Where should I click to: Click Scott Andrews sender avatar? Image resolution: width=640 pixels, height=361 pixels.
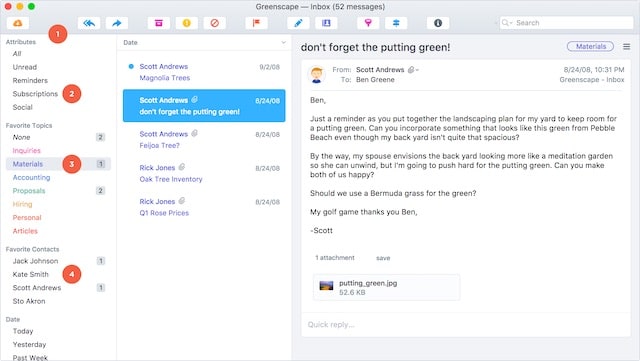(x=316, y=74)
